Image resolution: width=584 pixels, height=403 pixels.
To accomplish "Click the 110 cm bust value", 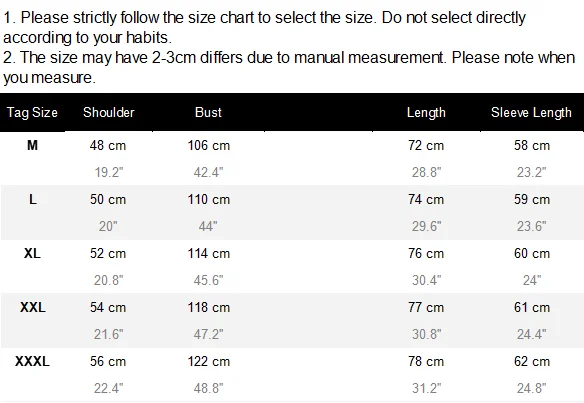I will (209, 199).
